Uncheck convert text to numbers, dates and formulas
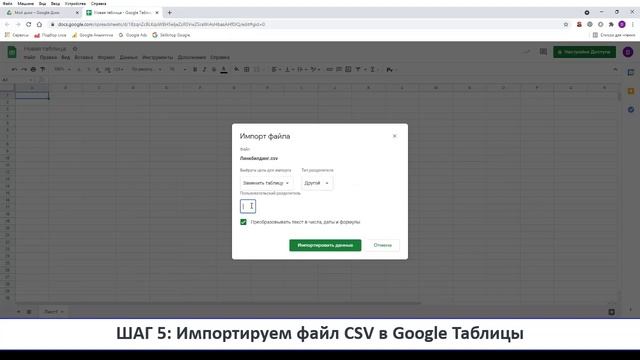This screenshot has width=640, height=360. click(x=243, y=222)
